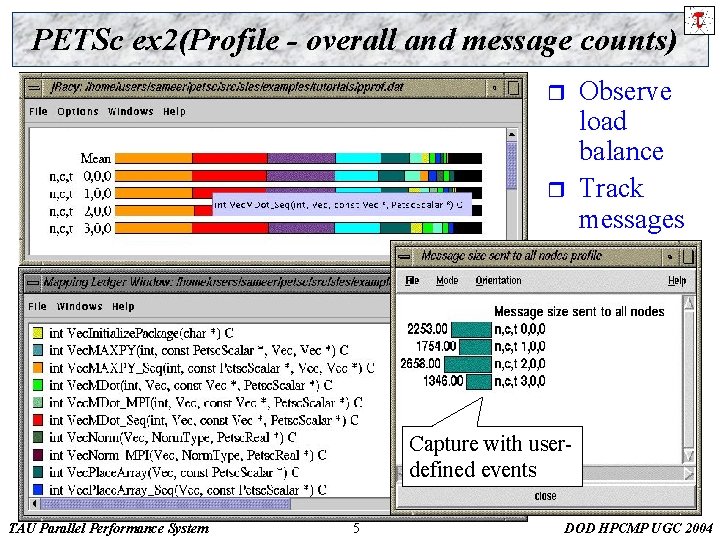Click the jRacy vertical scrollbar up arrow
The height and width of the screenshot is (540, 720).
(512, 135)
